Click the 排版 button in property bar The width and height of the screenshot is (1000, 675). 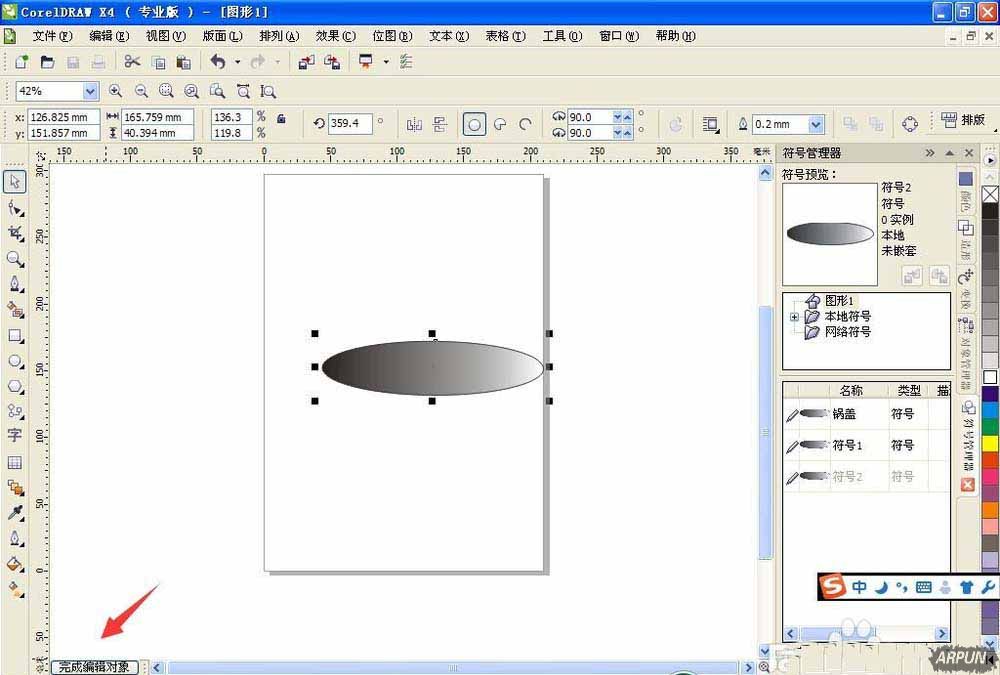pos(963,120)
